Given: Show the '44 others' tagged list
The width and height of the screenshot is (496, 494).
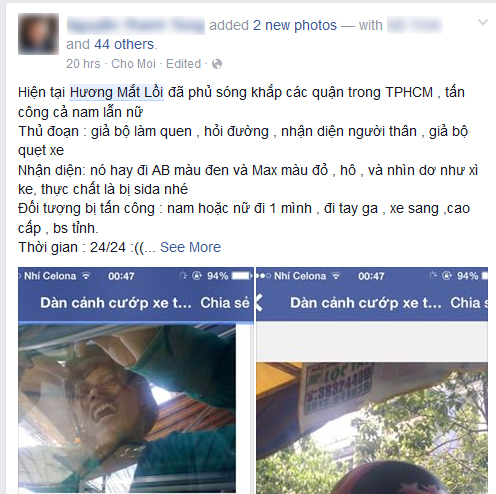Looking at the screenshot, I should [124, 44].
